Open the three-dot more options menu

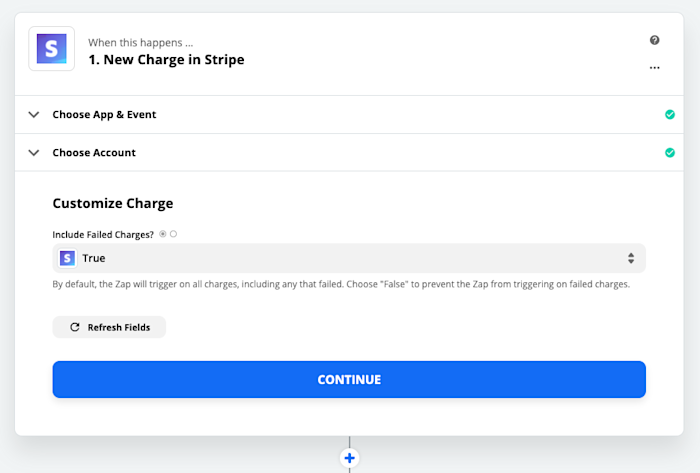point(654,68)
